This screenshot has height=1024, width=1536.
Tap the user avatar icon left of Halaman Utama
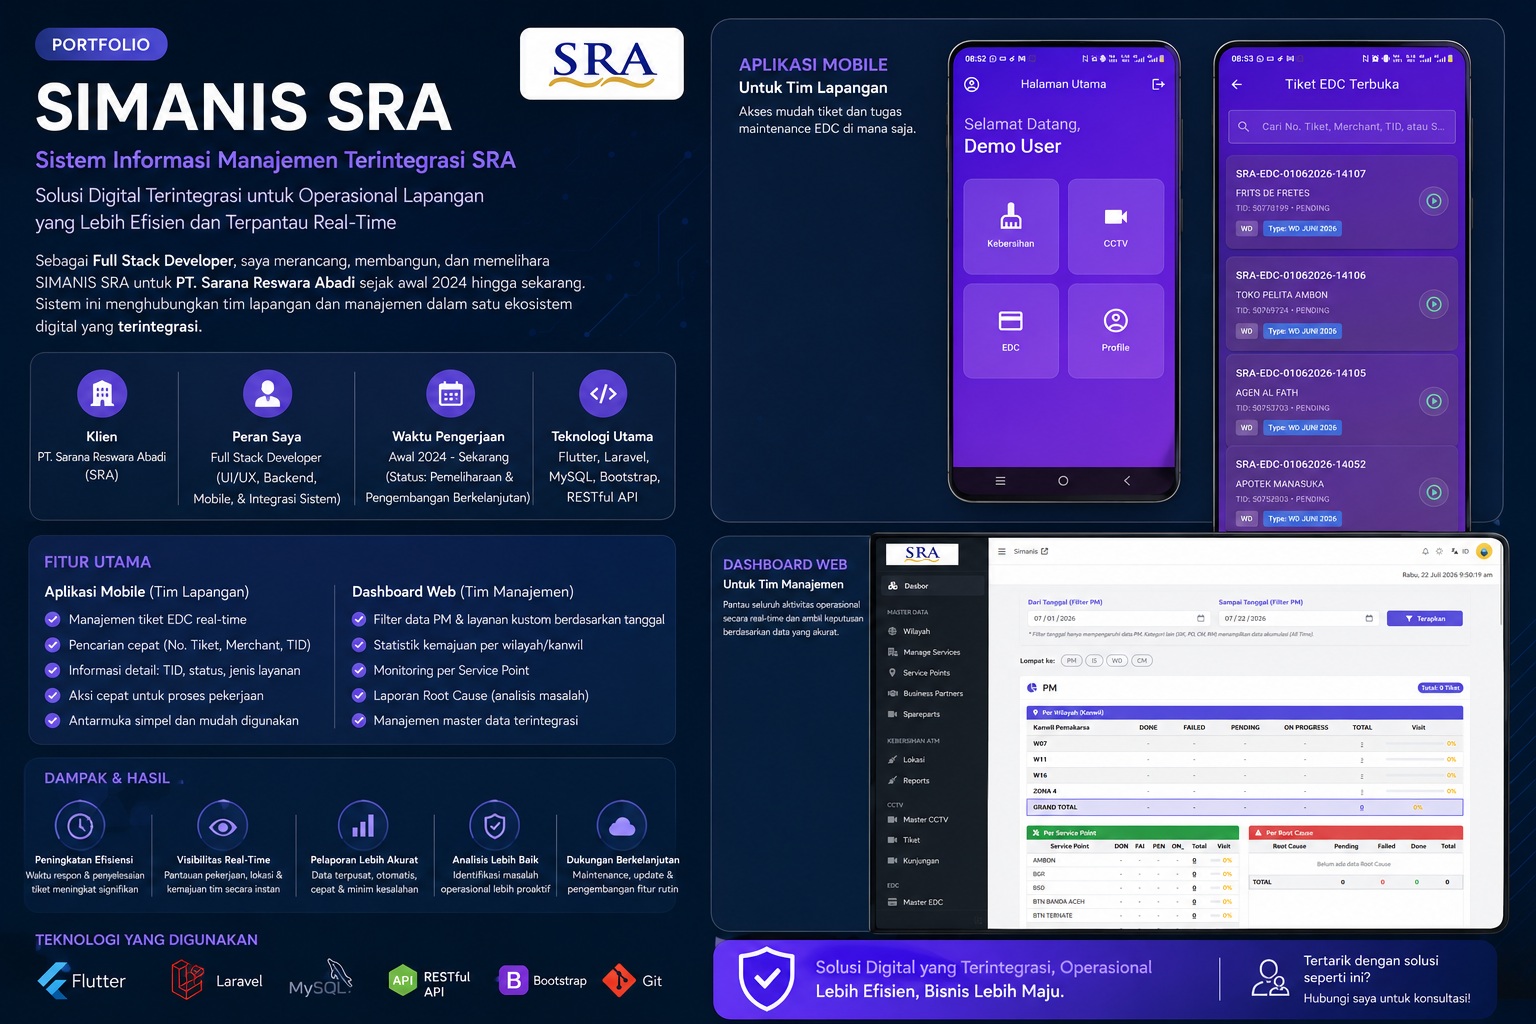(x=971, y=84)
